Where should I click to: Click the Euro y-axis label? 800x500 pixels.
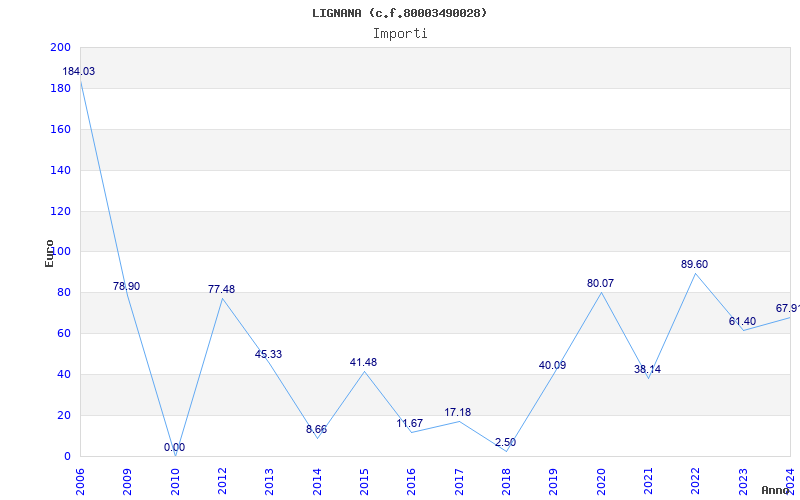(49, 254)
